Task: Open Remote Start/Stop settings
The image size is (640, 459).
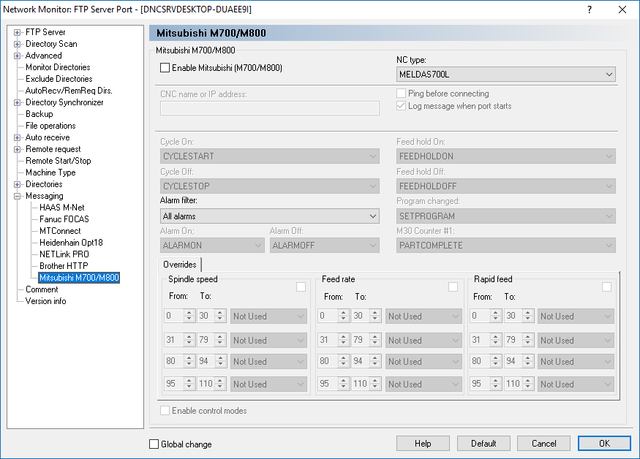Action: pyautogui.click(x=58, y=161)
